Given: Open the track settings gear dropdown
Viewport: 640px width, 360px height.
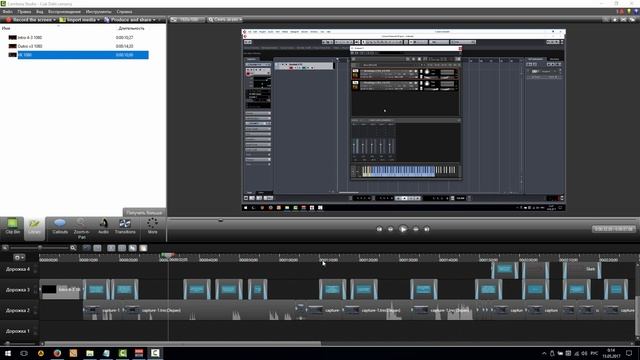Looking at the screenshot, I should pyautogui.click(x=19, y=258).
